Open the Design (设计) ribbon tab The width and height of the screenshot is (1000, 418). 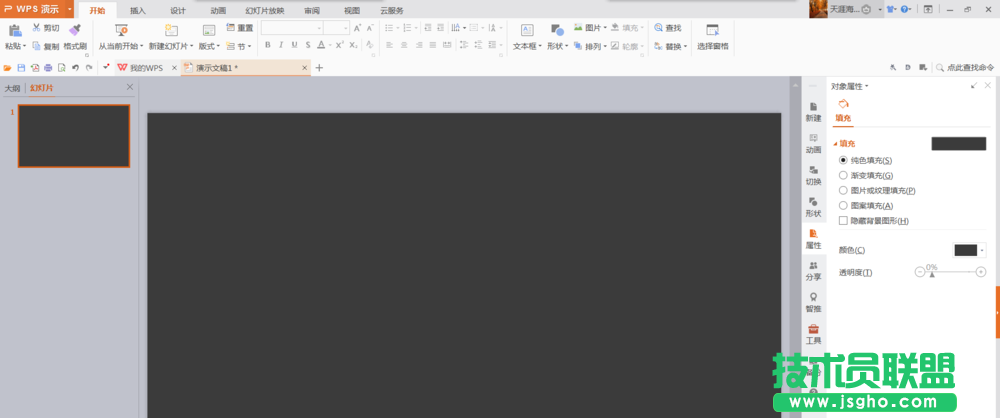[x=177, y=10]
